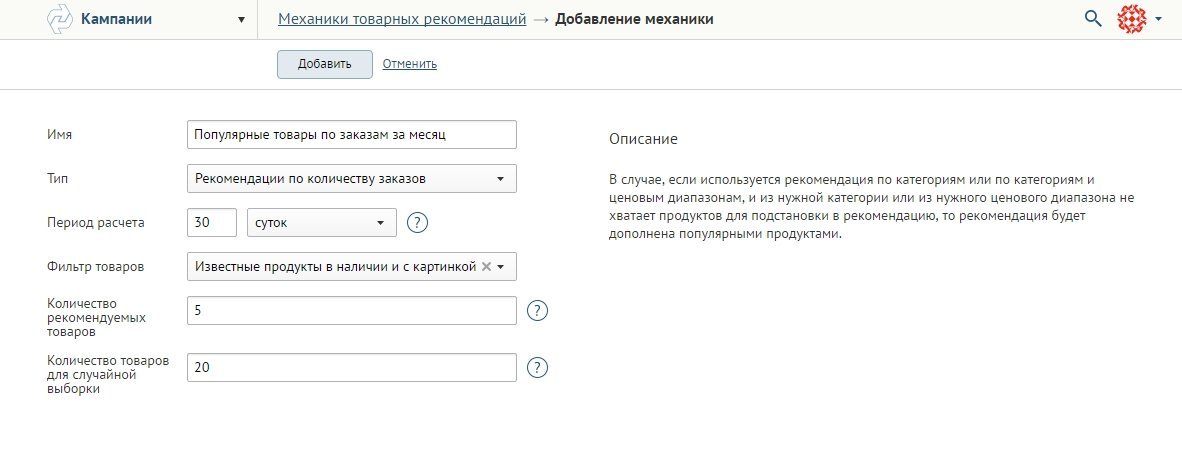Show help for Количество рекомендуемых товаров

coord(537,311)
